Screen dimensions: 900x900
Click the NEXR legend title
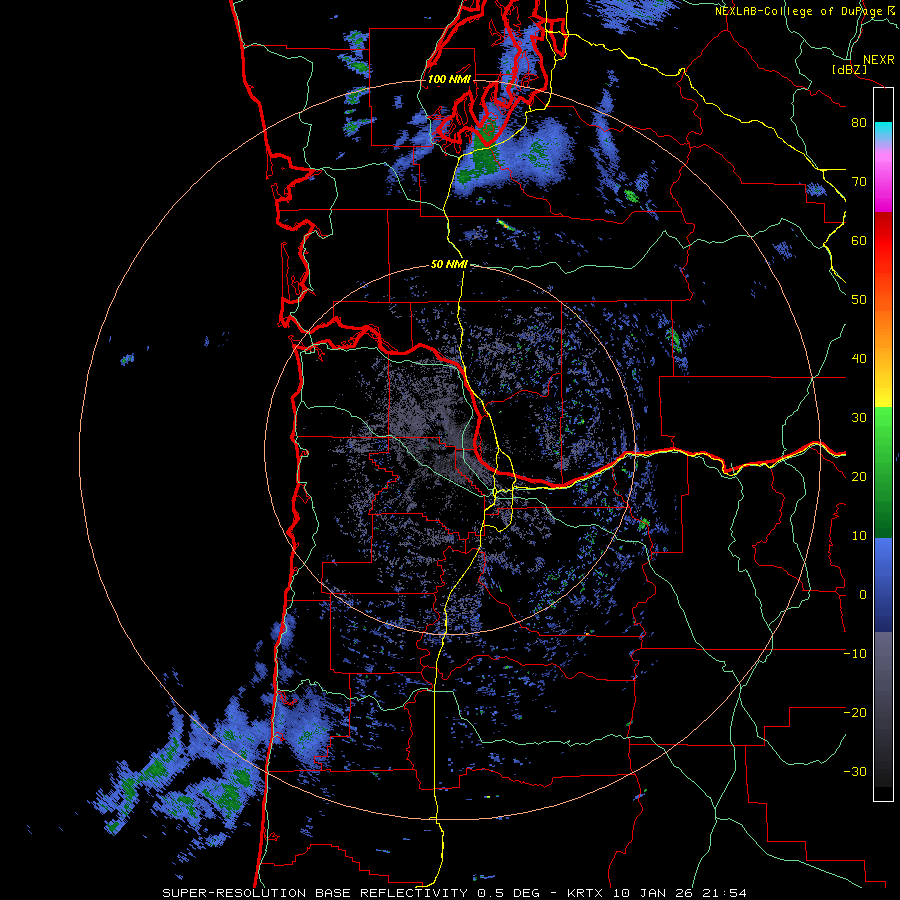(x=878, y=60)
